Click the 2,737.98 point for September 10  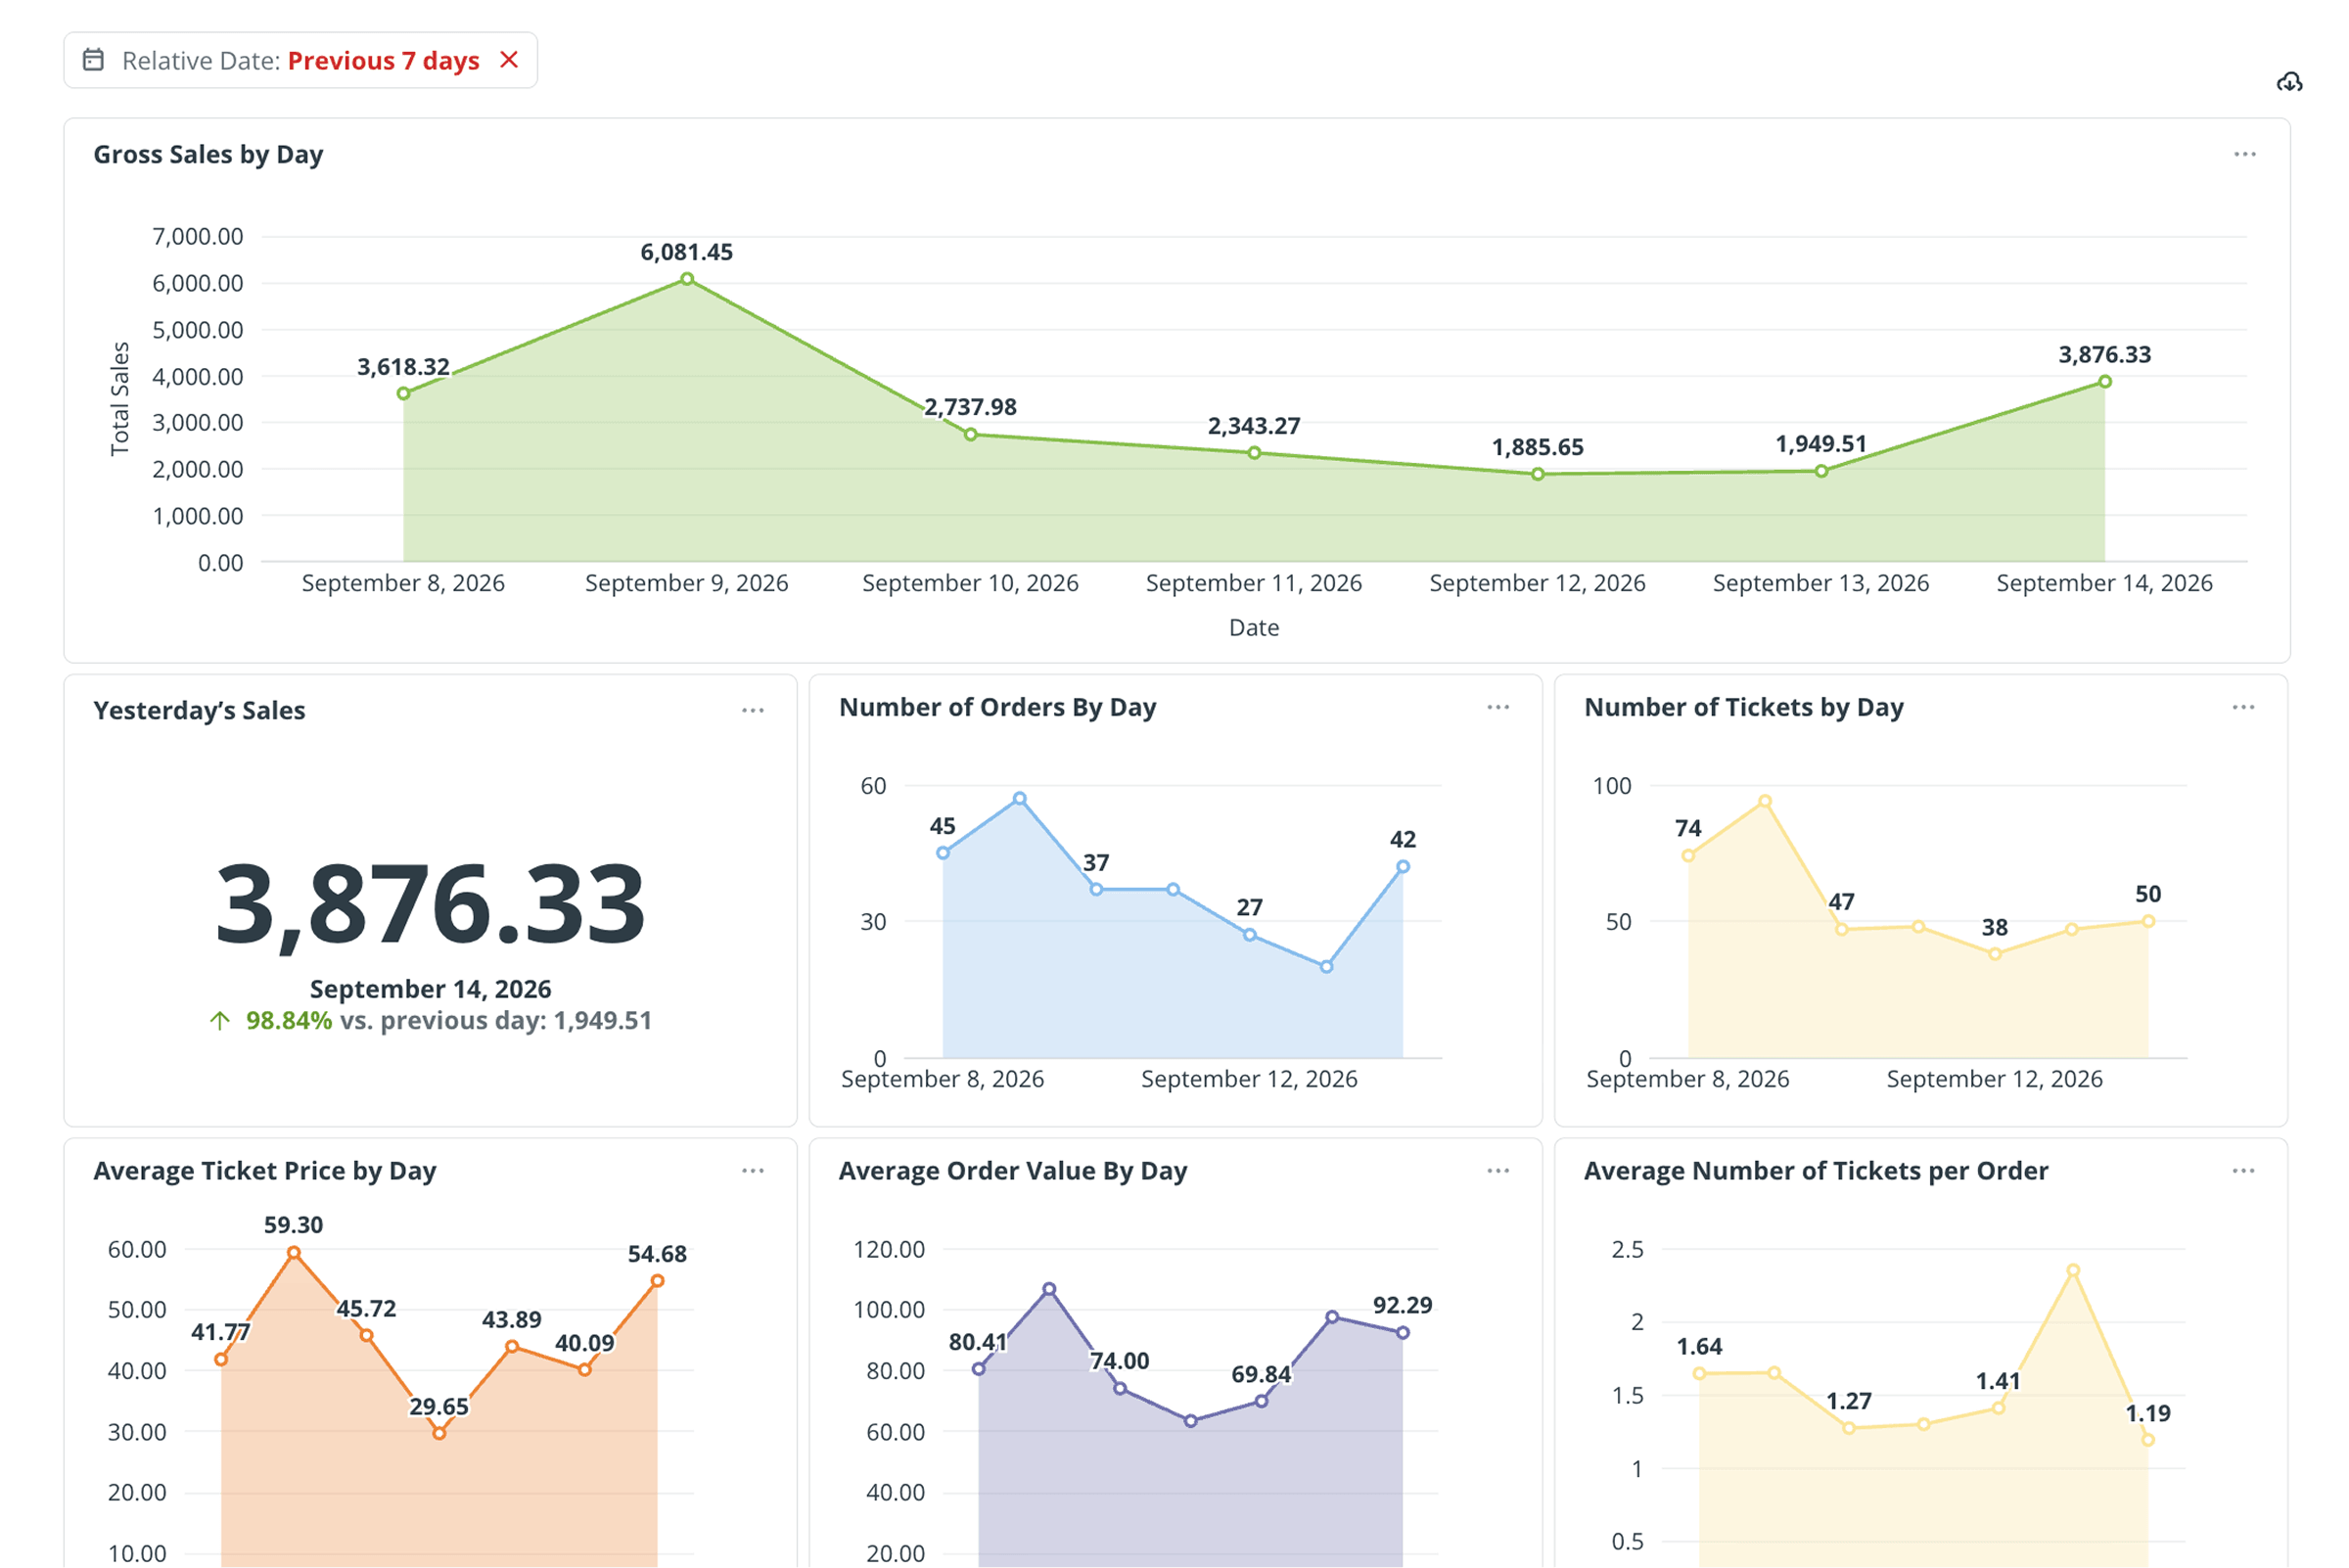[x=970, y=435]
